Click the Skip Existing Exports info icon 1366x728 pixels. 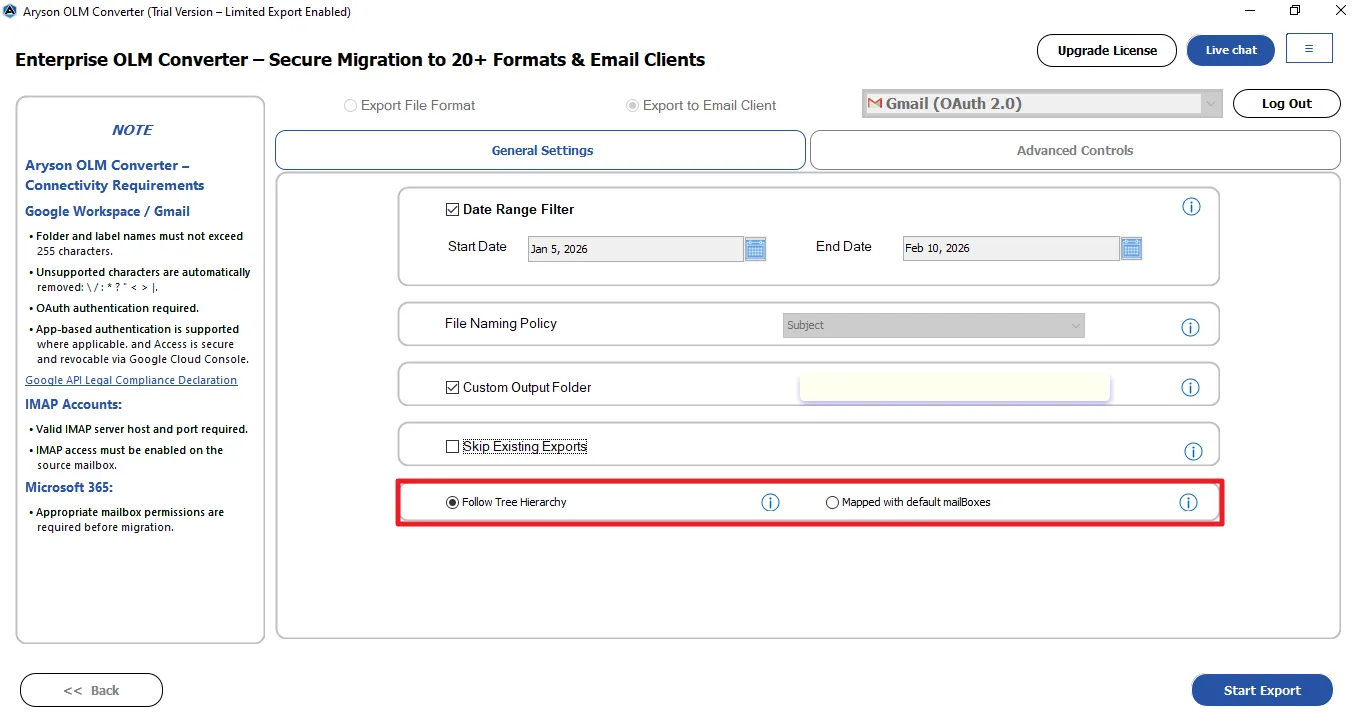pos(1192,451)
